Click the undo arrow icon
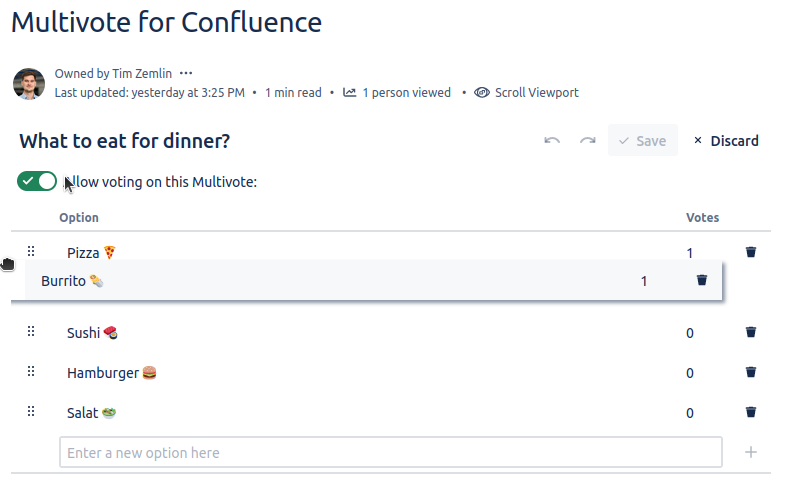This screenshot has height=488, width=808. point(552,141)
